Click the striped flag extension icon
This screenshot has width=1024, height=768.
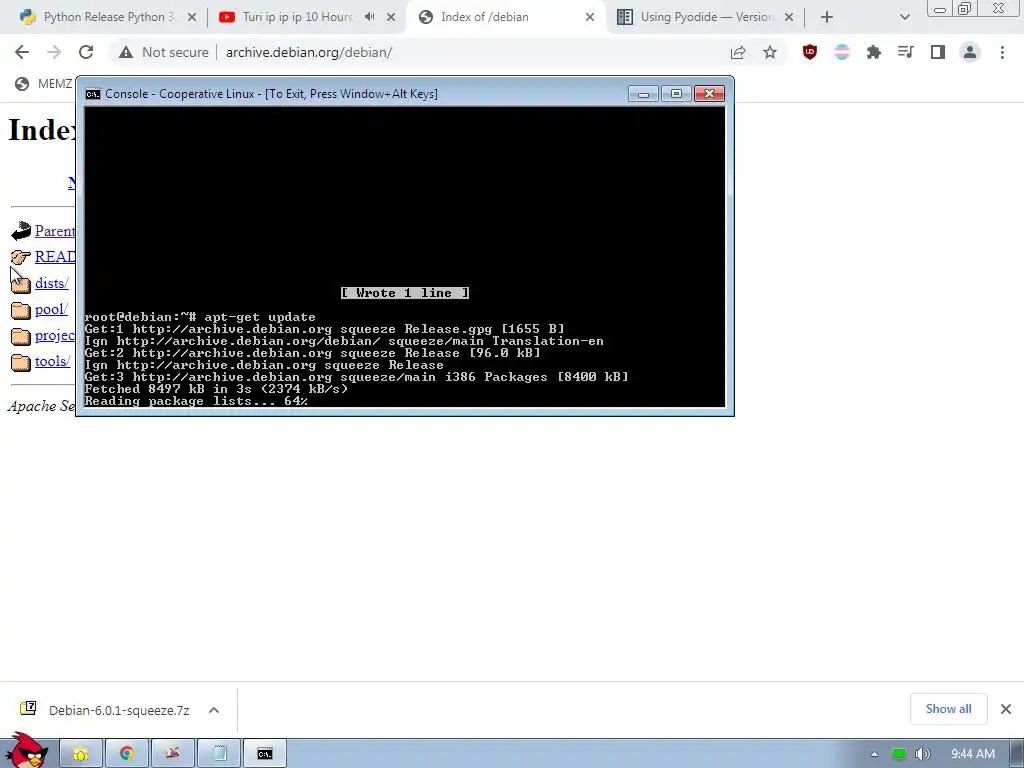click(842, 52)
